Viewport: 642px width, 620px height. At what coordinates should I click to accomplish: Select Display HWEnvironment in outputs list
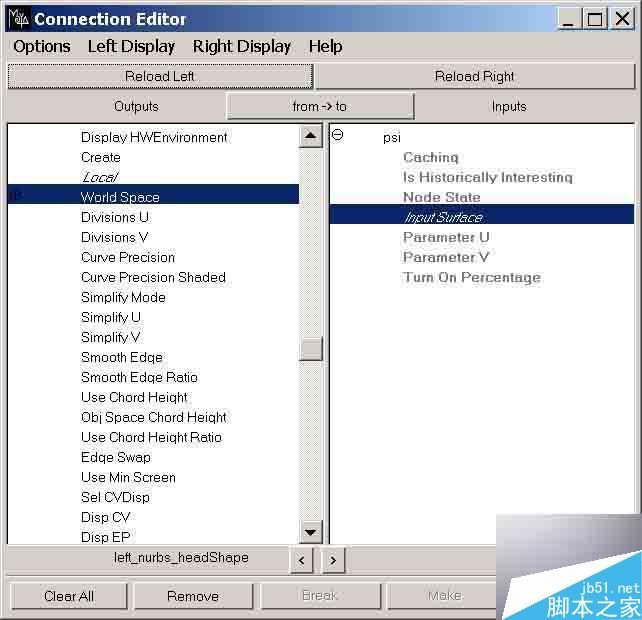coord(154,137)
